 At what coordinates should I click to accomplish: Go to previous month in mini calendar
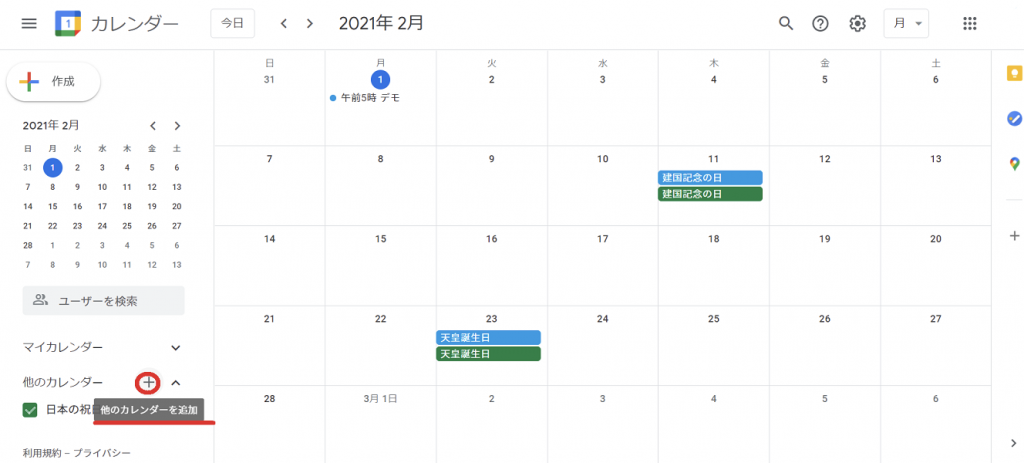click(x=153, y=126)
